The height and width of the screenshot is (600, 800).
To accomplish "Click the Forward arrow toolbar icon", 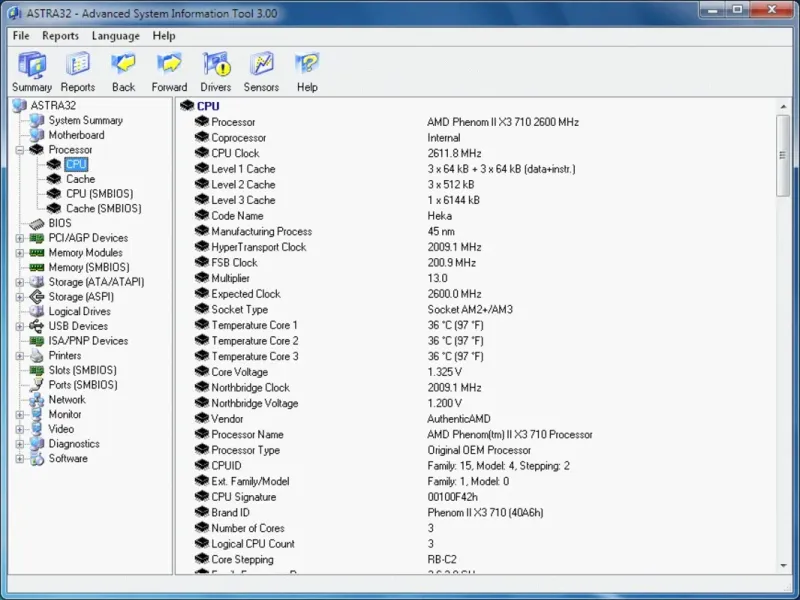I will point(169,65).
